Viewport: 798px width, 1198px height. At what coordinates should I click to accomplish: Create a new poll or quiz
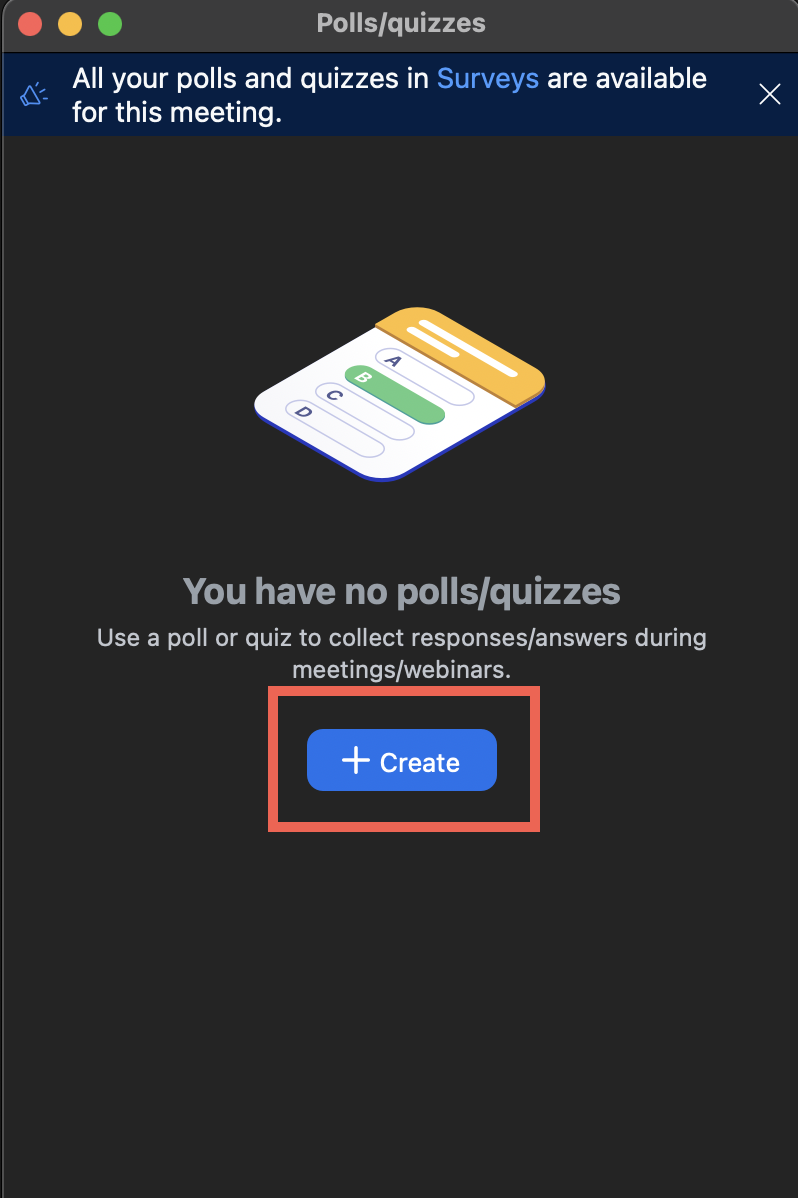[401, 761]
